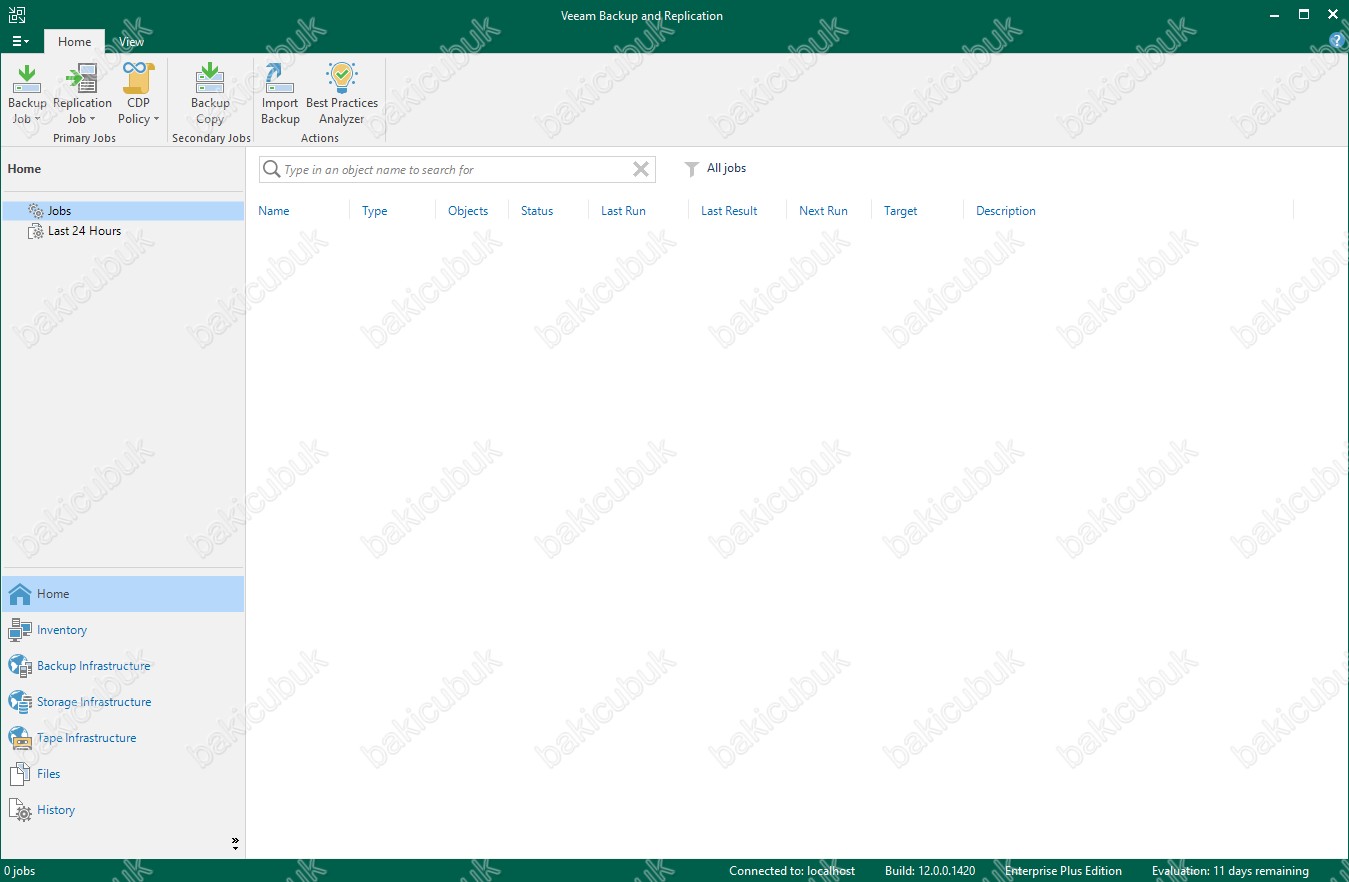Click the All jobs filter funnel icon
The image size is (1349, 882).
coord(691,169)
